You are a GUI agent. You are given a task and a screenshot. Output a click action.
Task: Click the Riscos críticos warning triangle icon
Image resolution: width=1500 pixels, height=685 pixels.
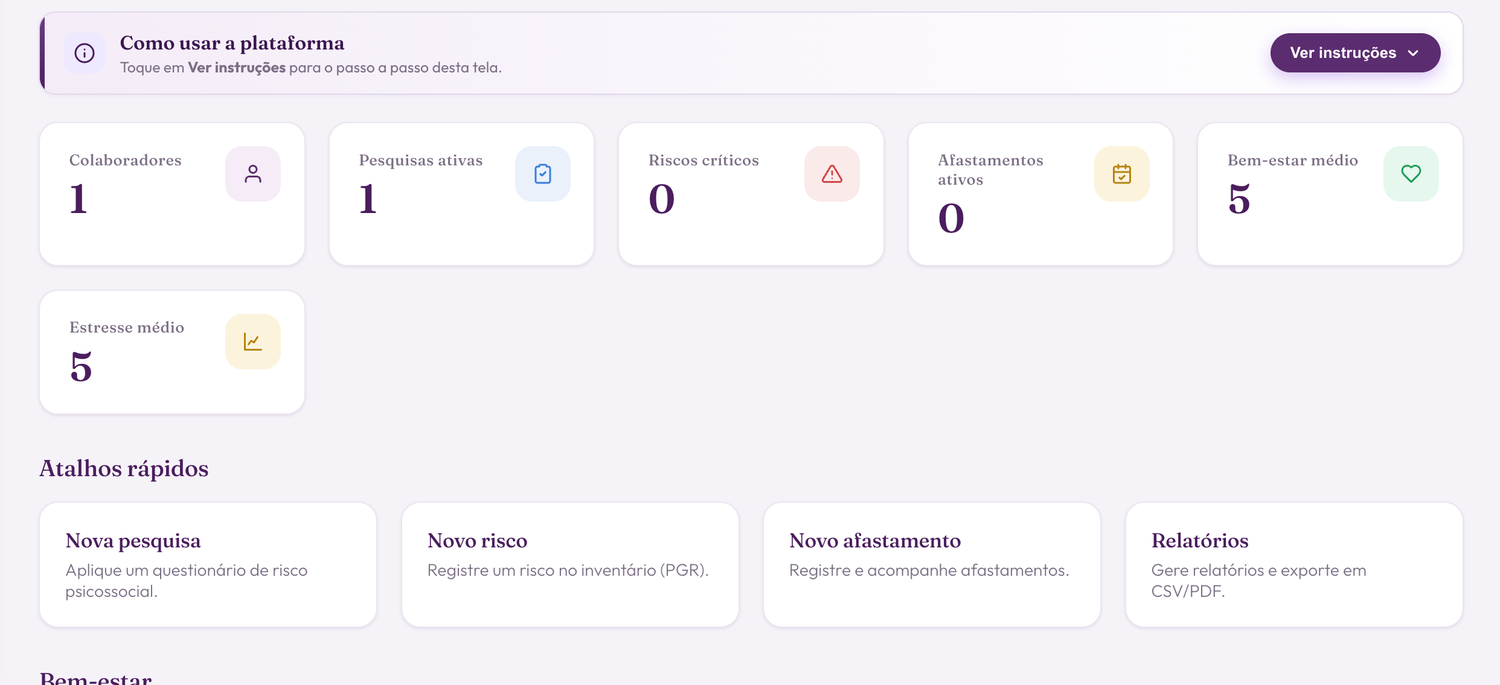pos(832,174)
